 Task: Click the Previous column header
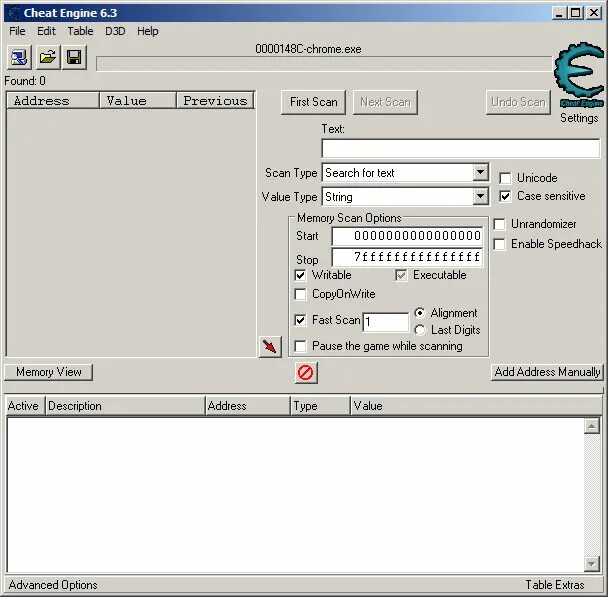[215, 101]
